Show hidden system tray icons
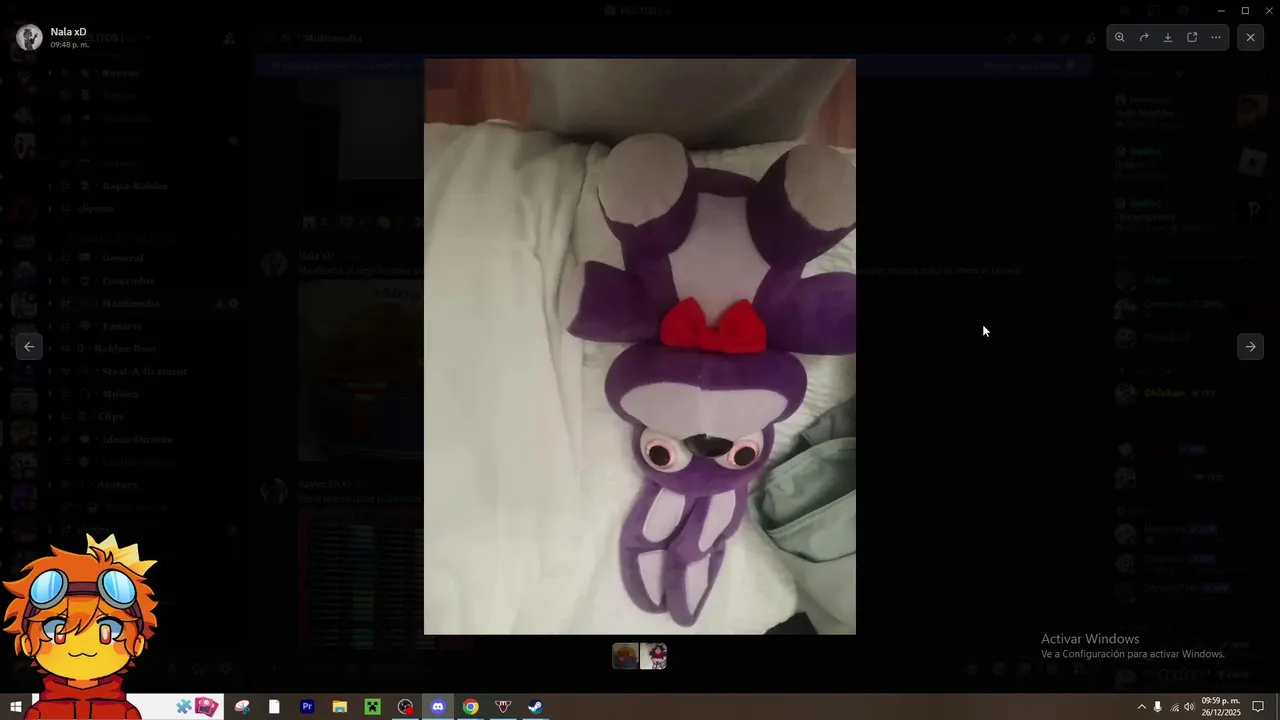This screenshot has height=720, width=1280. point(1142,707)
